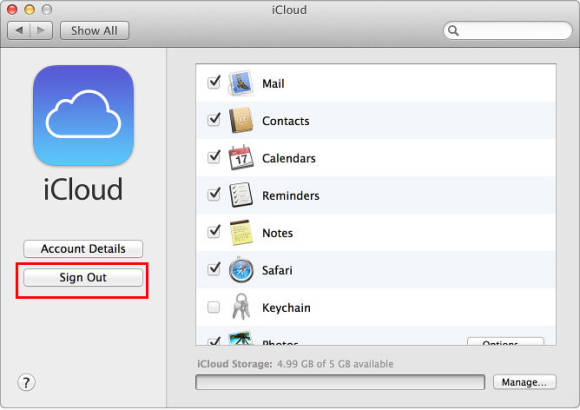The image size is (580, 410).
Task: Click the Calendars icon showing 17
Action: click(x=241, y=158)
